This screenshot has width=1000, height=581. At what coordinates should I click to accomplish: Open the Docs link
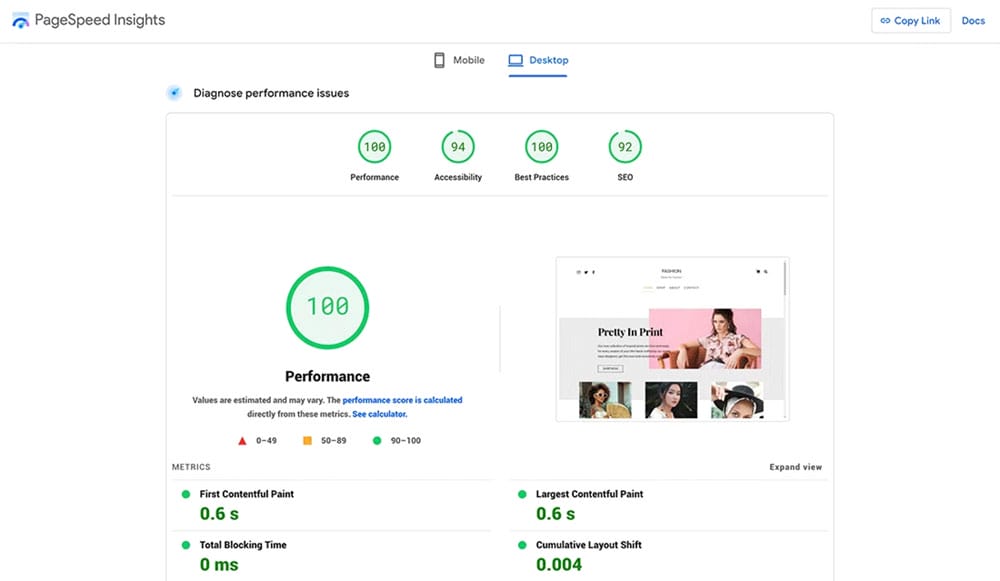point(973,21)
